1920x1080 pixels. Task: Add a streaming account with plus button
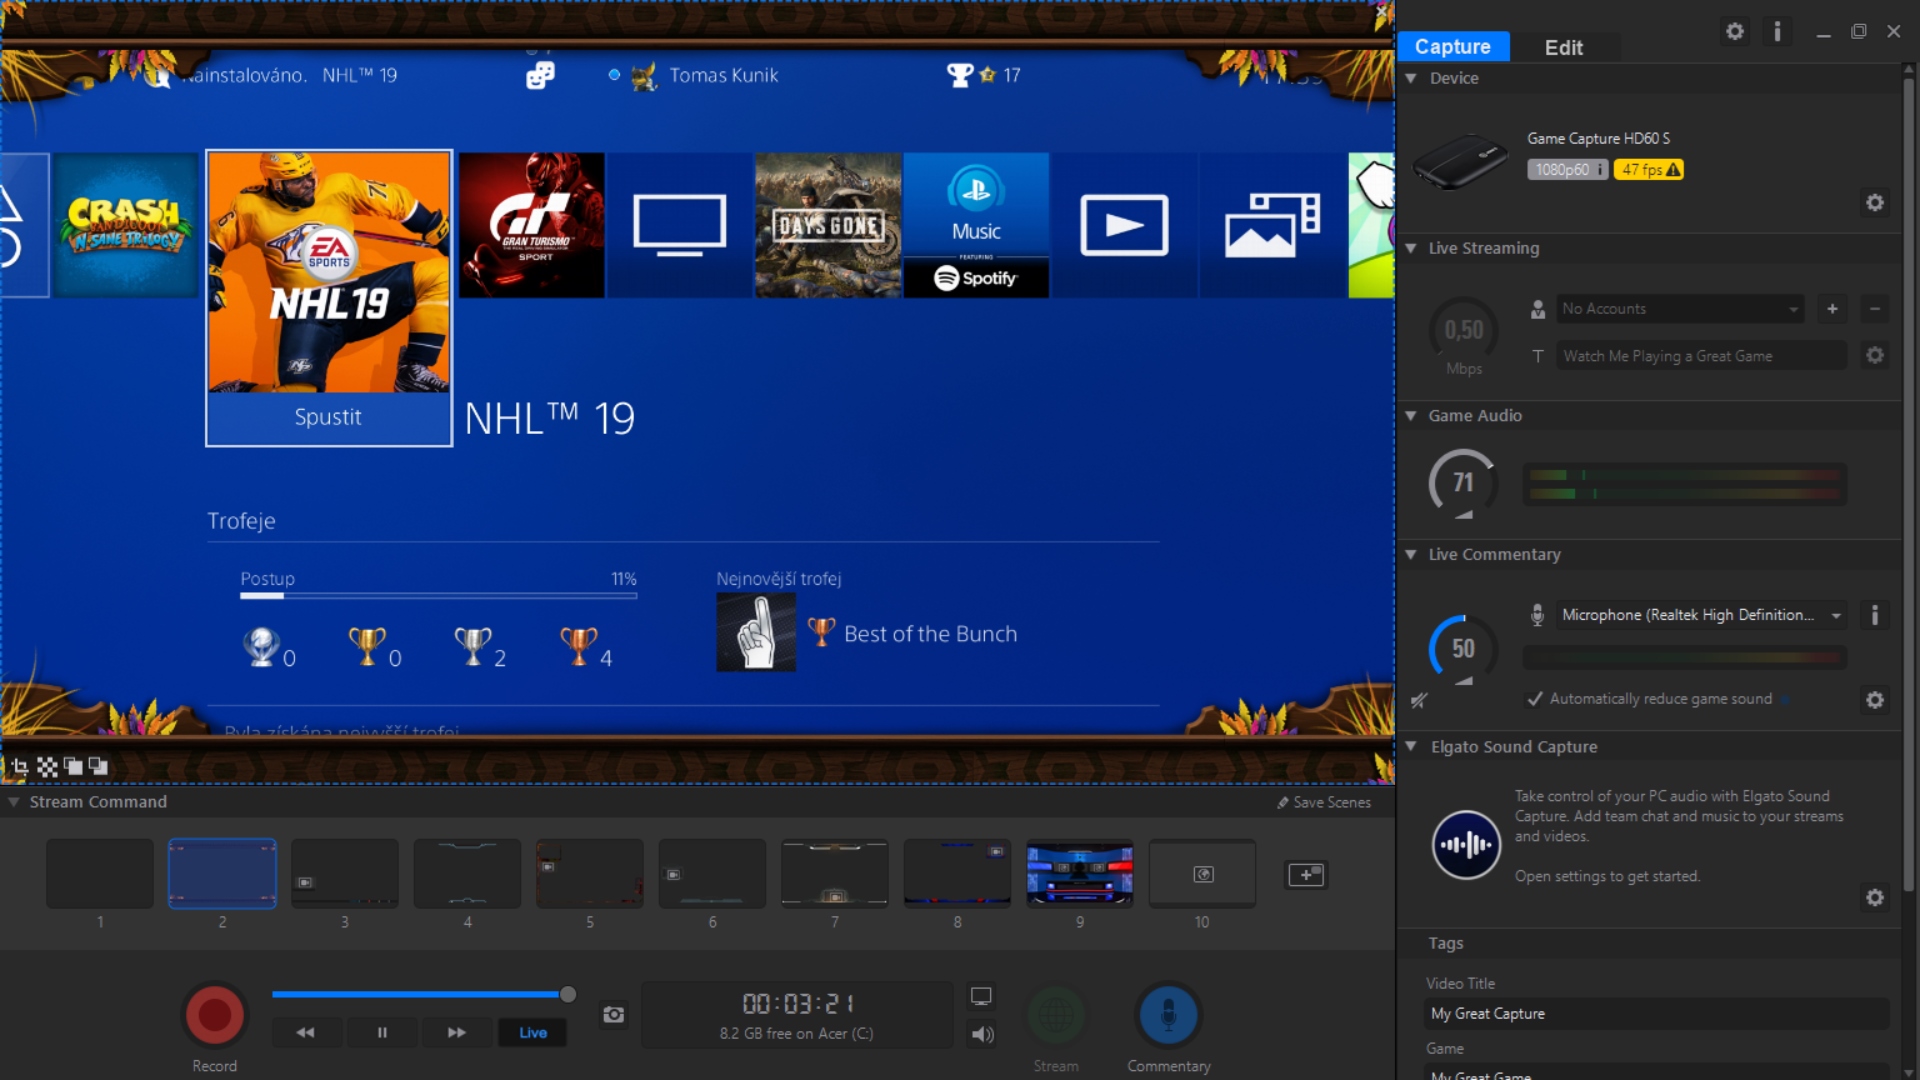click(x=1832, y=309)
